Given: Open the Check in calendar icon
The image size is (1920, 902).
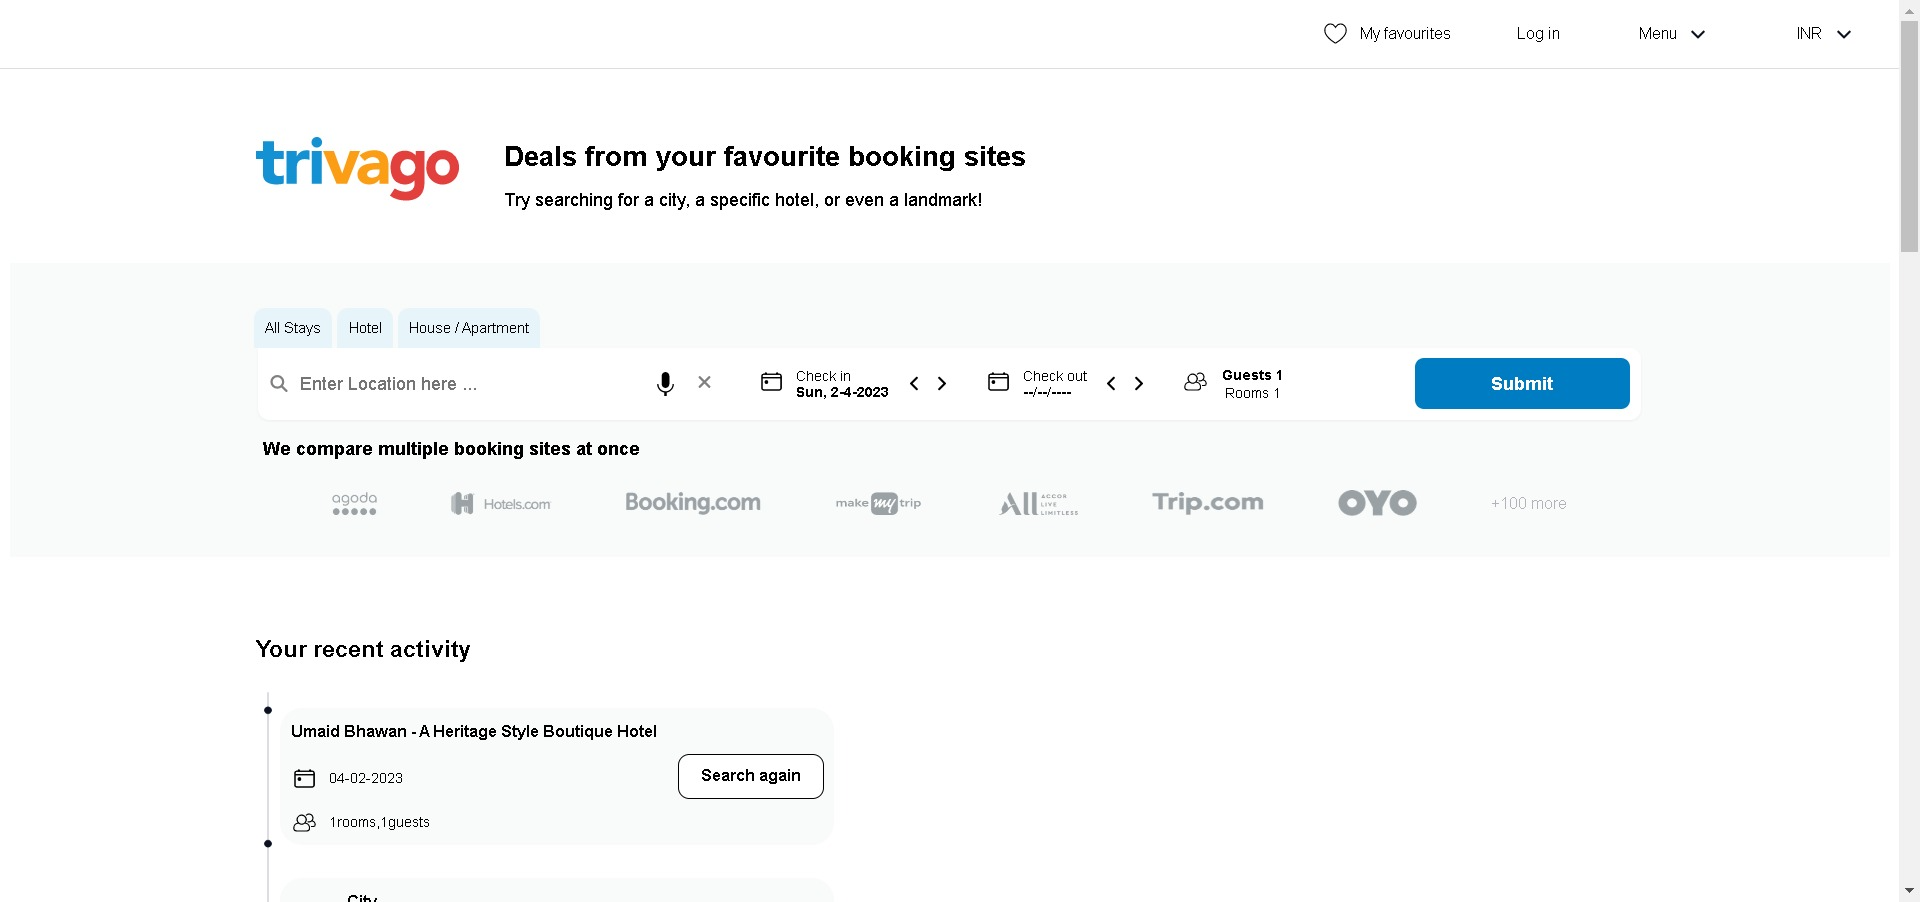Looking at the screenshot, I should click(x=771, y=382).
